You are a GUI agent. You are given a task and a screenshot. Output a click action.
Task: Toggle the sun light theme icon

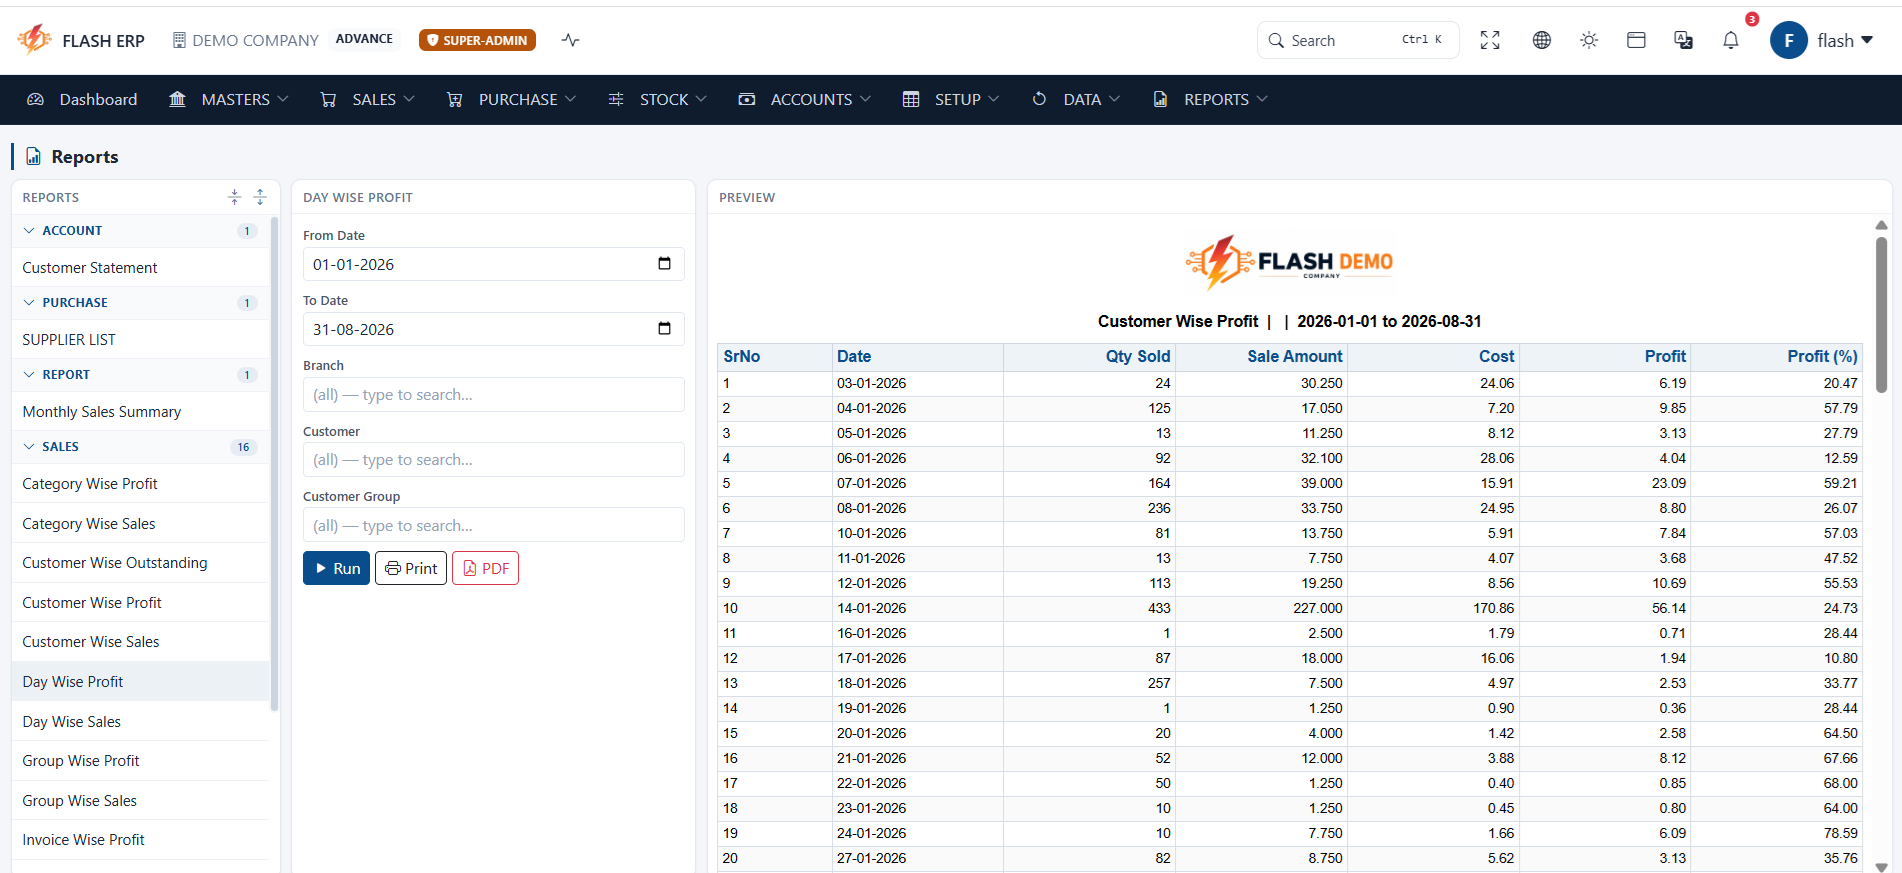point(1589,40)
